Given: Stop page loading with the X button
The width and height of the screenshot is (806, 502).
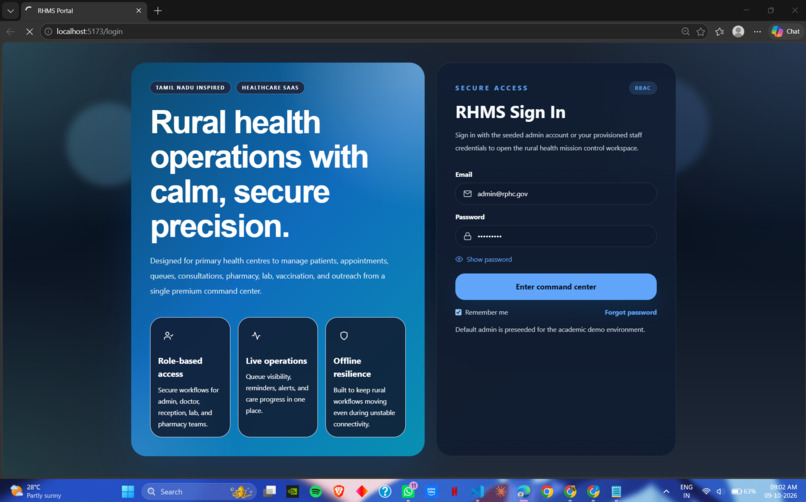Looking at the screenshot, I should (x=29, y=31).
